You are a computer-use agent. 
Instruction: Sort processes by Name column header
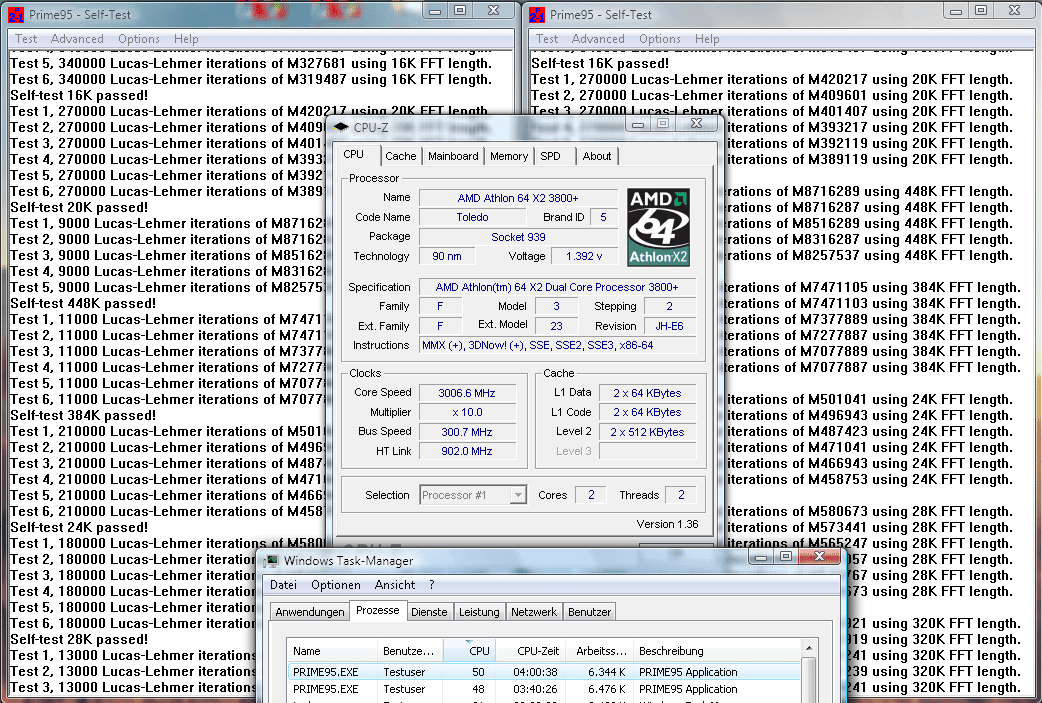pos(332,651)
